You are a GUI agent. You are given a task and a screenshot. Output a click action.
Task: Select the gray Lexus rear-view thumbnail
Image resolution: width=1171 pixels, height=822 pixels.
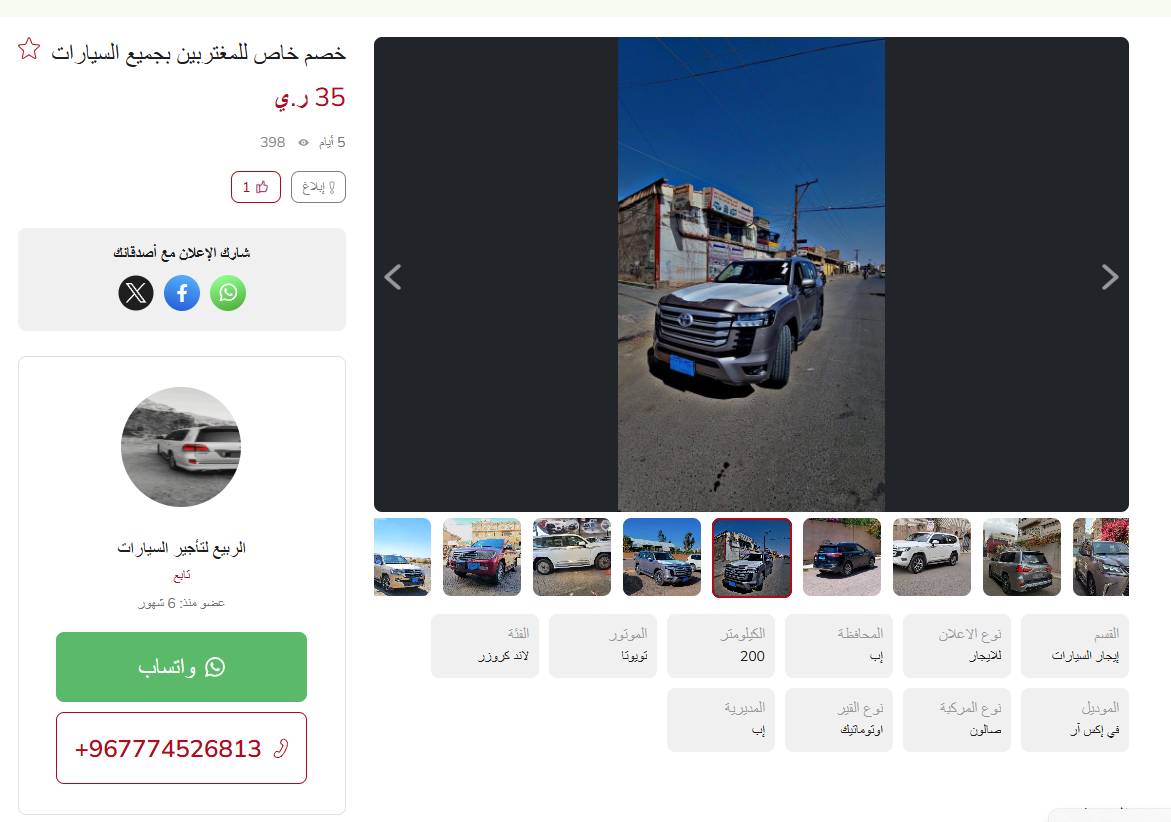(x=1022, y=557)
